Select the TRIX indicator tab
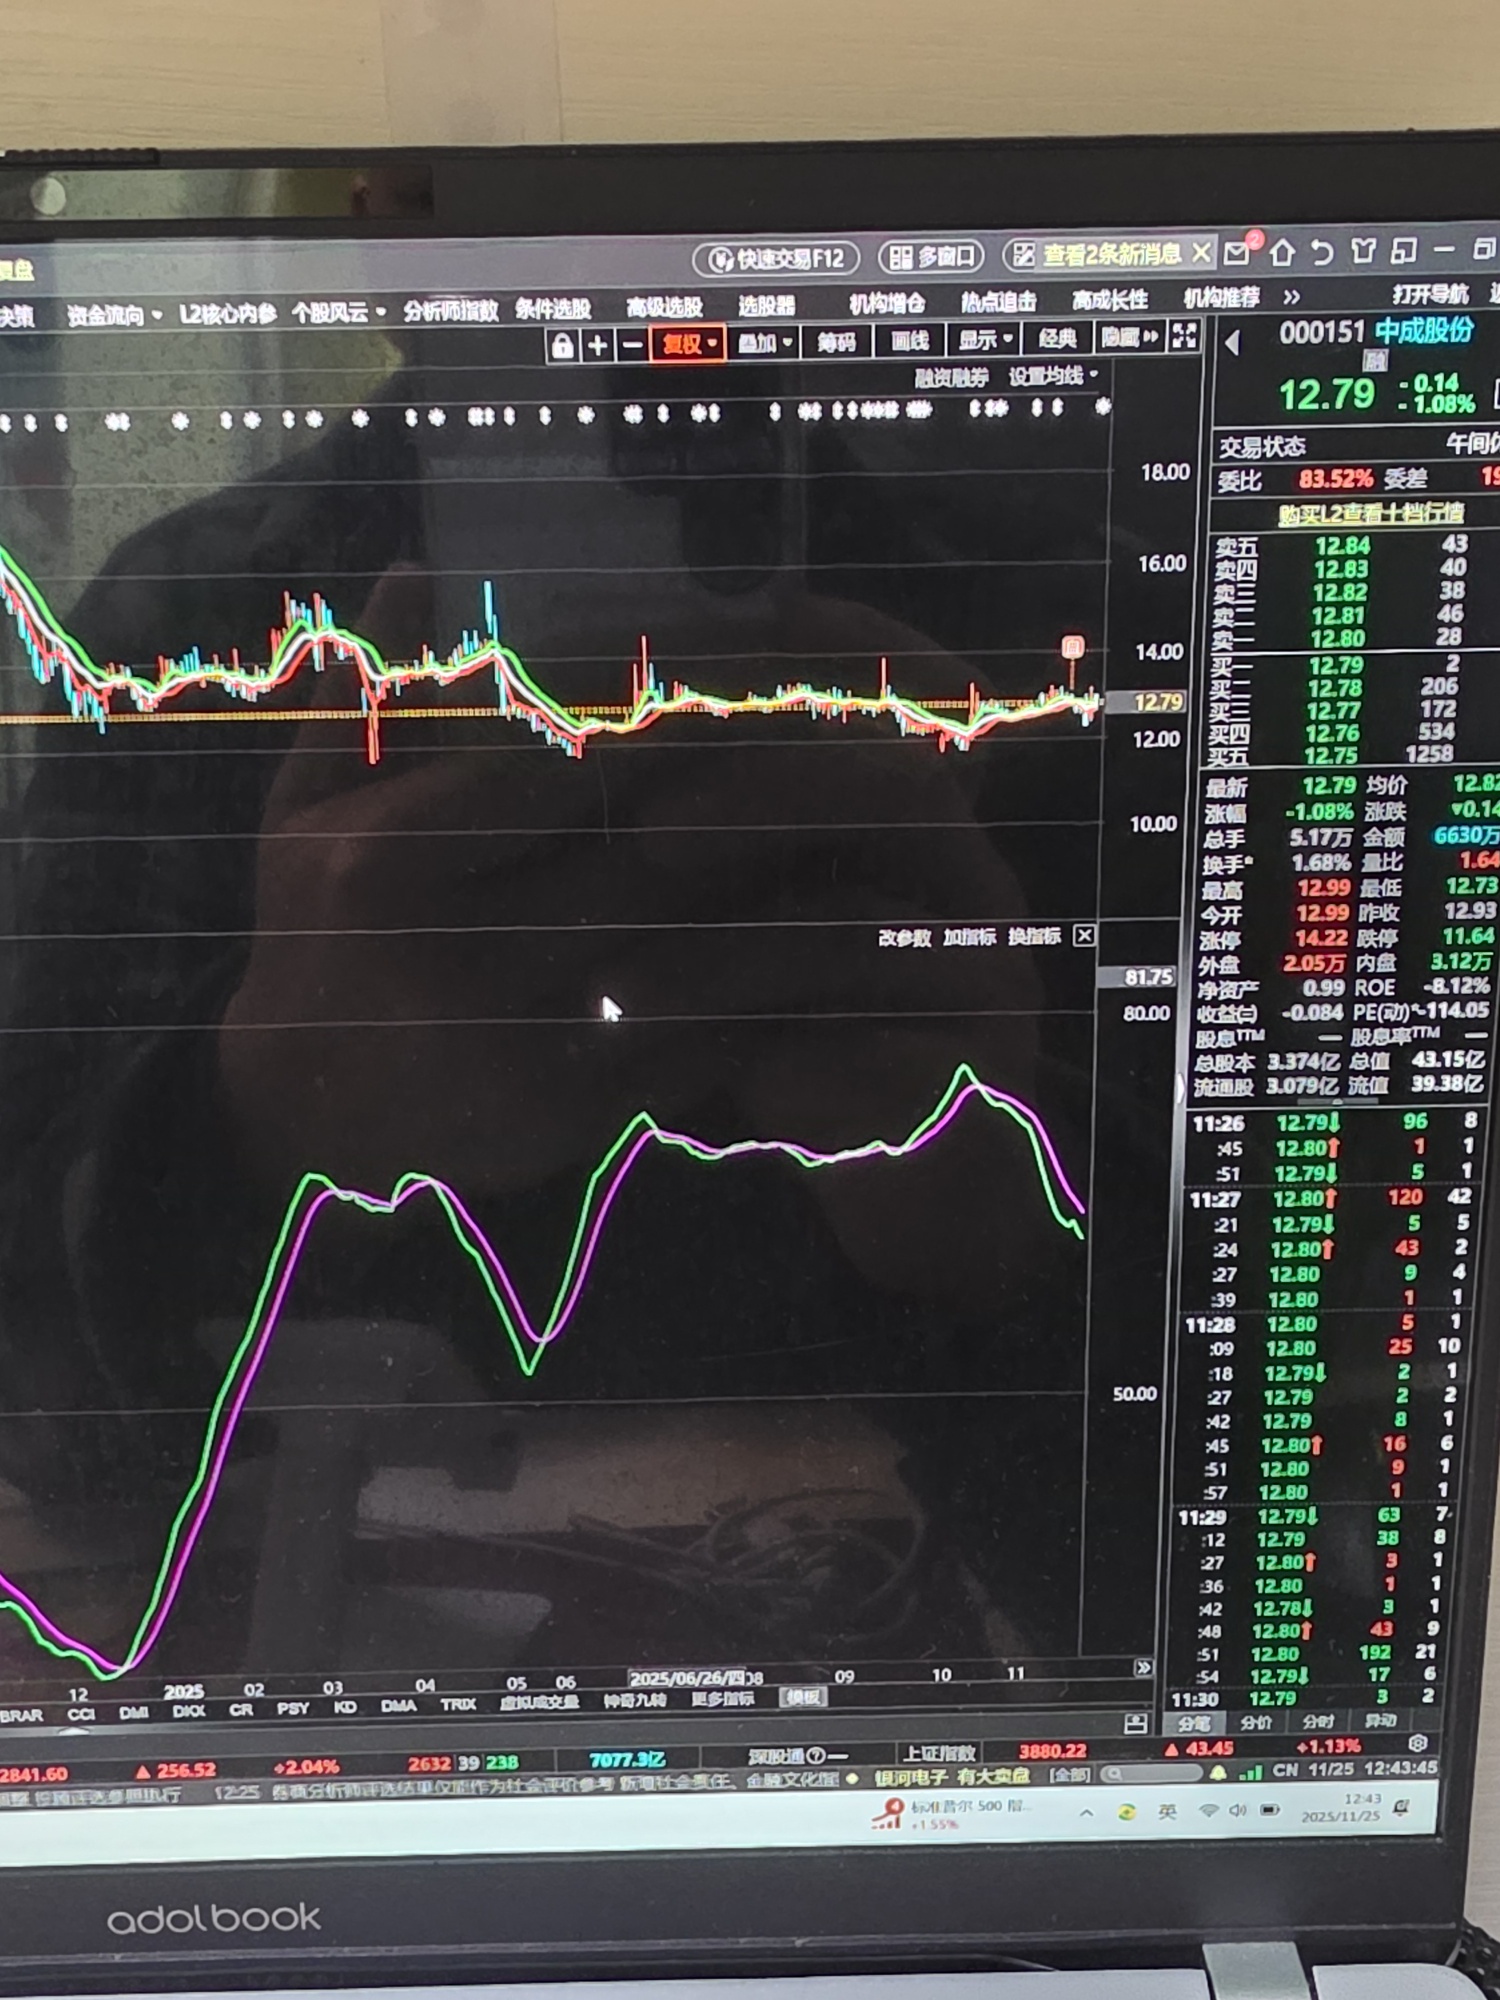Screen dimensions: 1500x2000 pos(458,1703)
